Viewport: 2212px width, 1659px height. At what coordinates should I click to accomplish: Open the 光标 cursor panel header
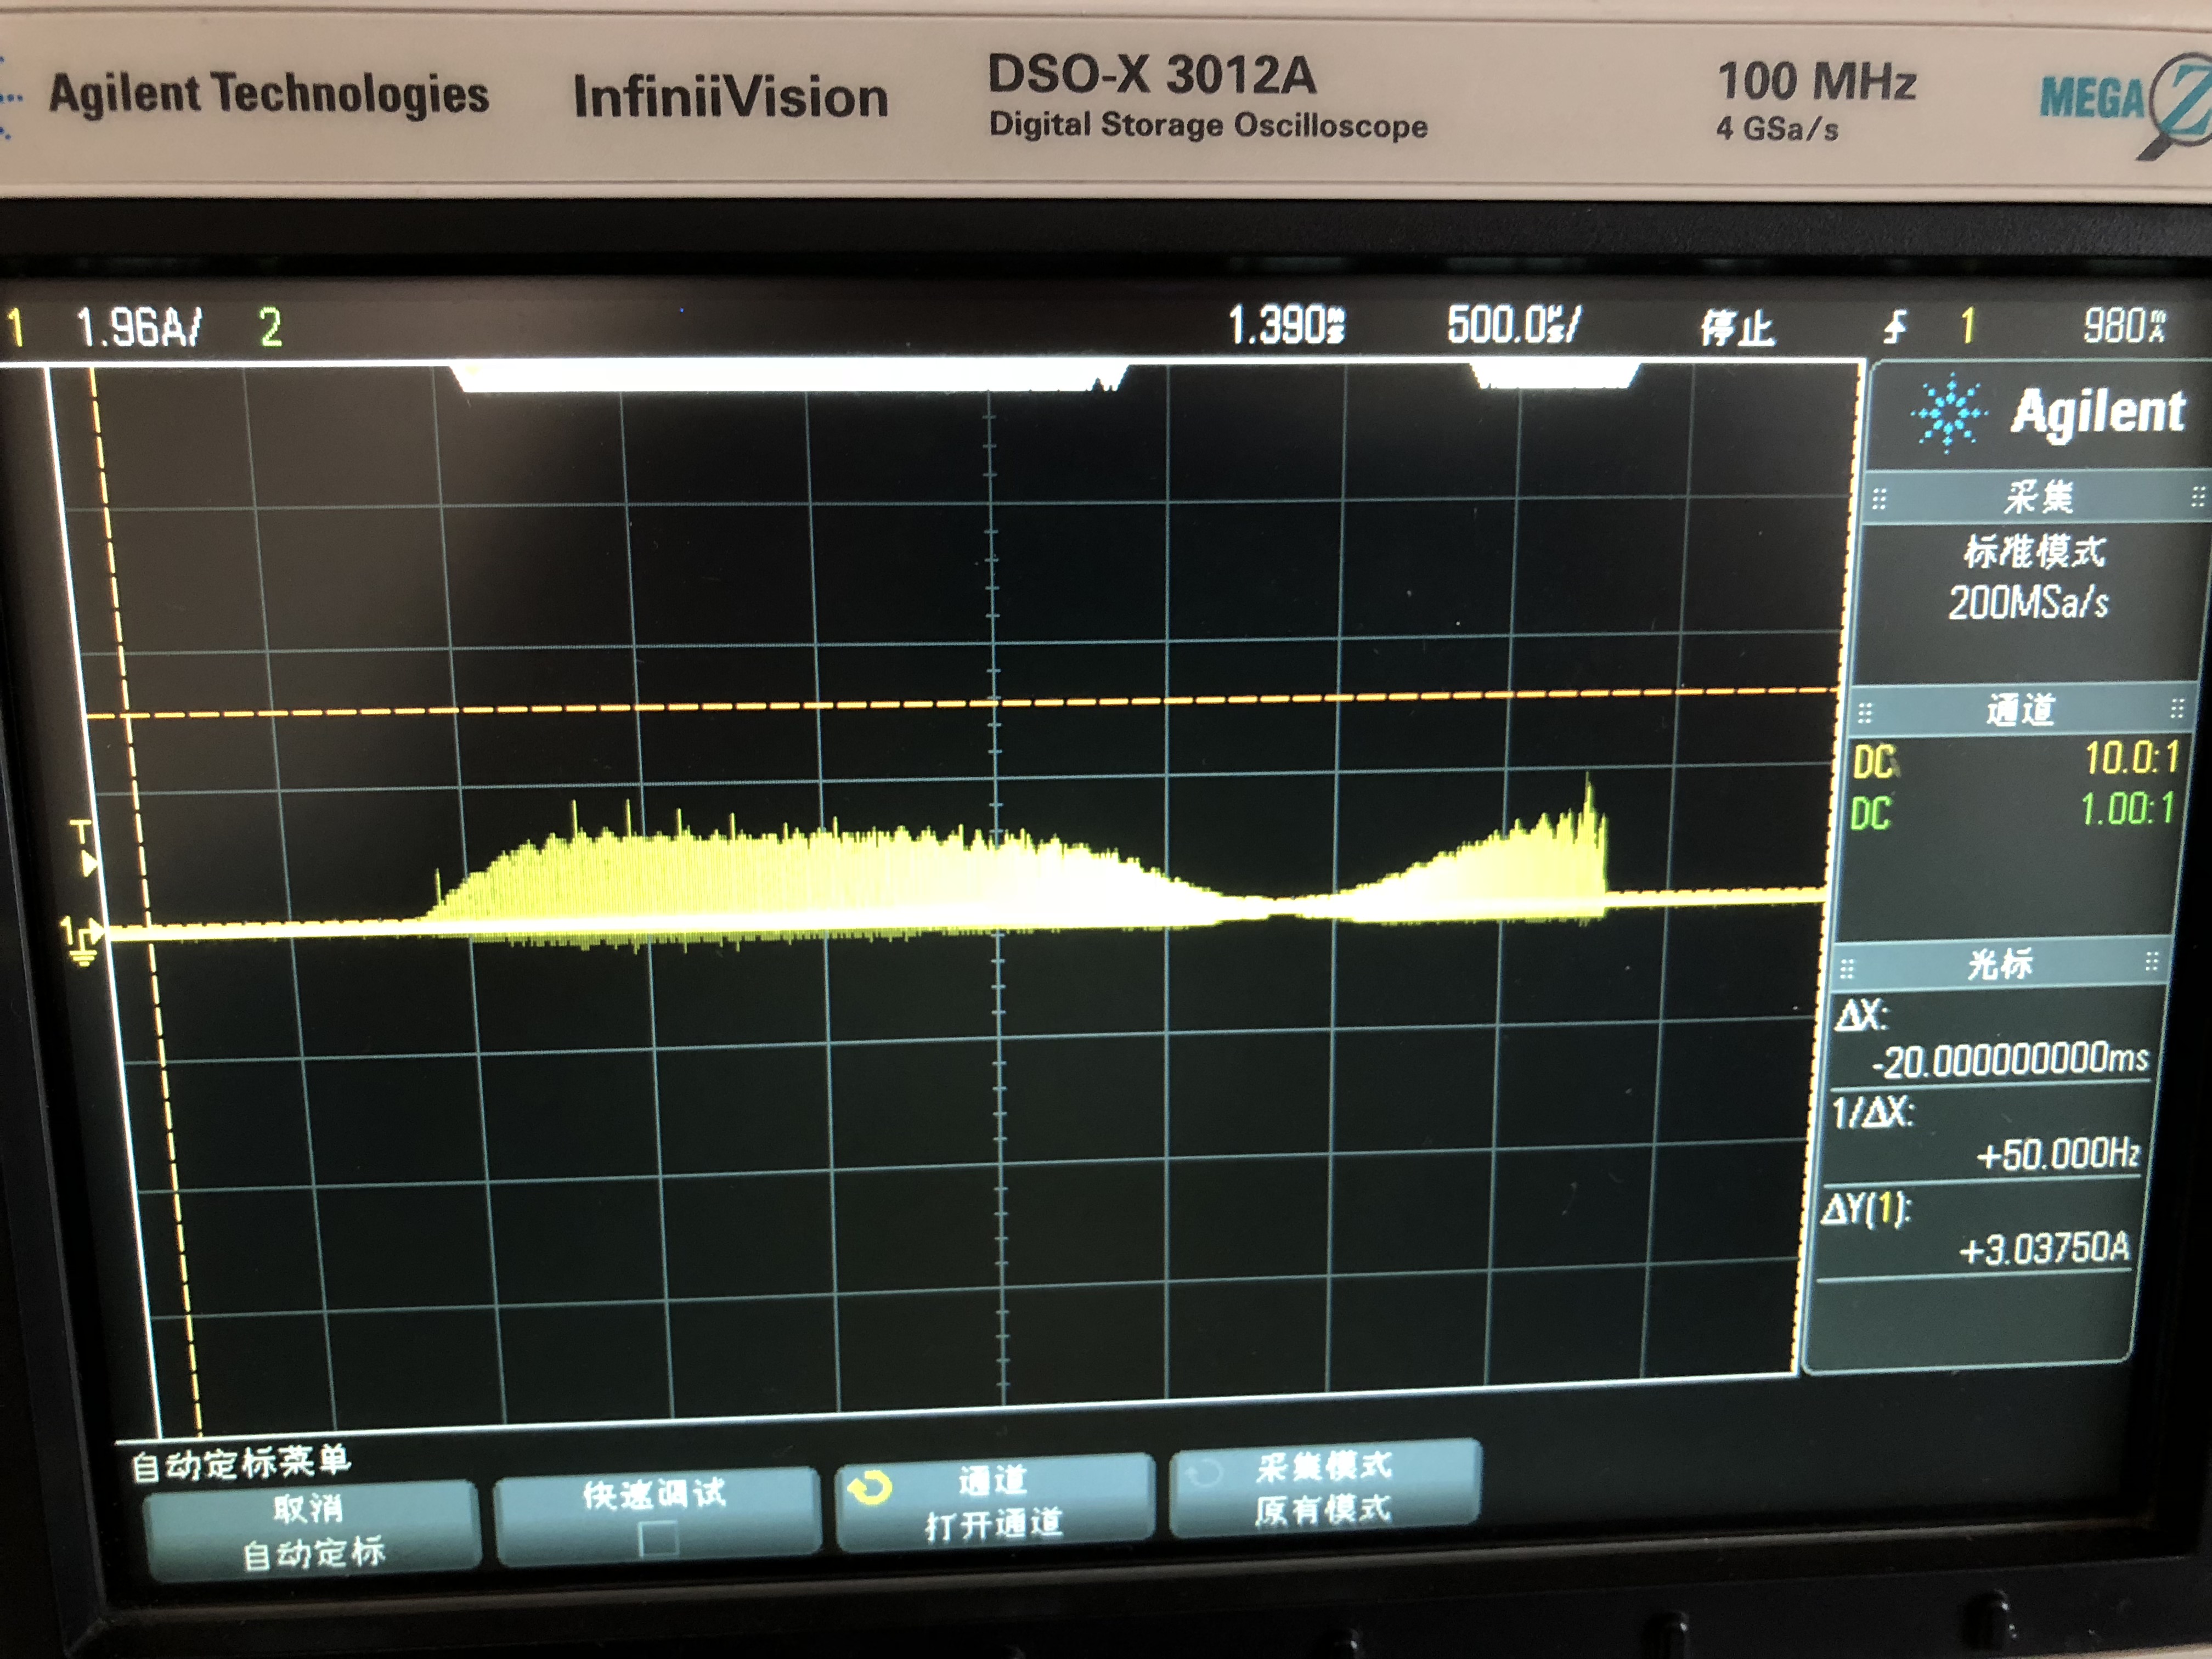click(2000, 964)
